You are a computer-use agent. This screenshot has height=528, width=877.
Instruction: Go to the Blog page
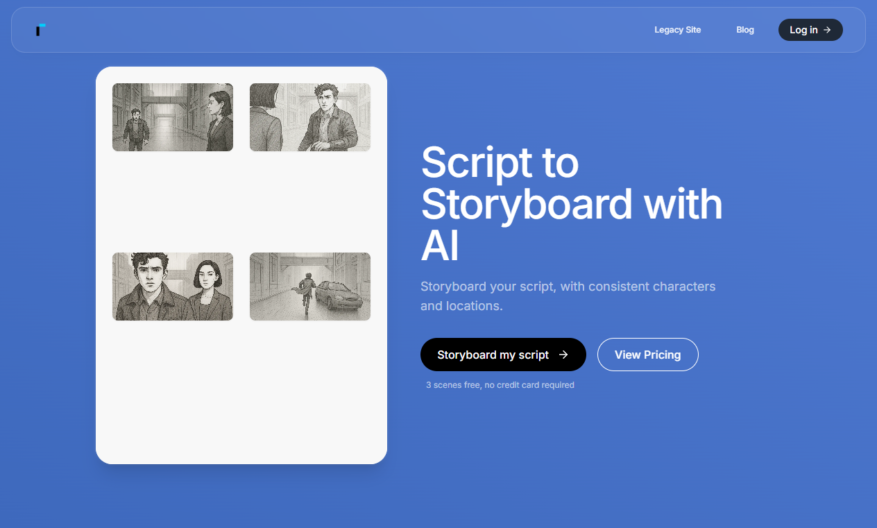[745, 30]
